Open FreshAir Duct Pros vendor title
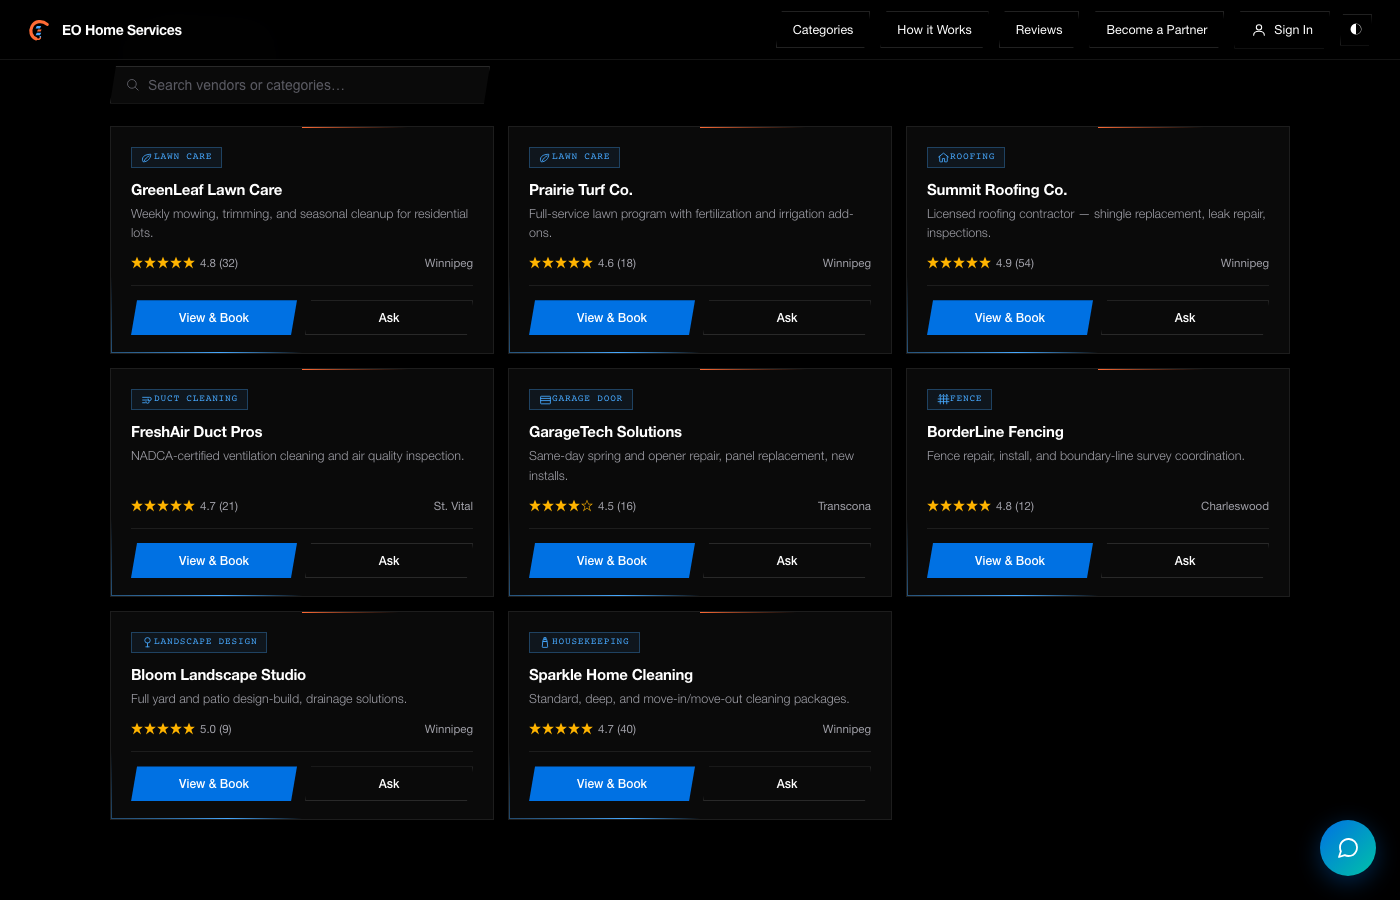The image size is (1400, 900). (x=197, y=432)
